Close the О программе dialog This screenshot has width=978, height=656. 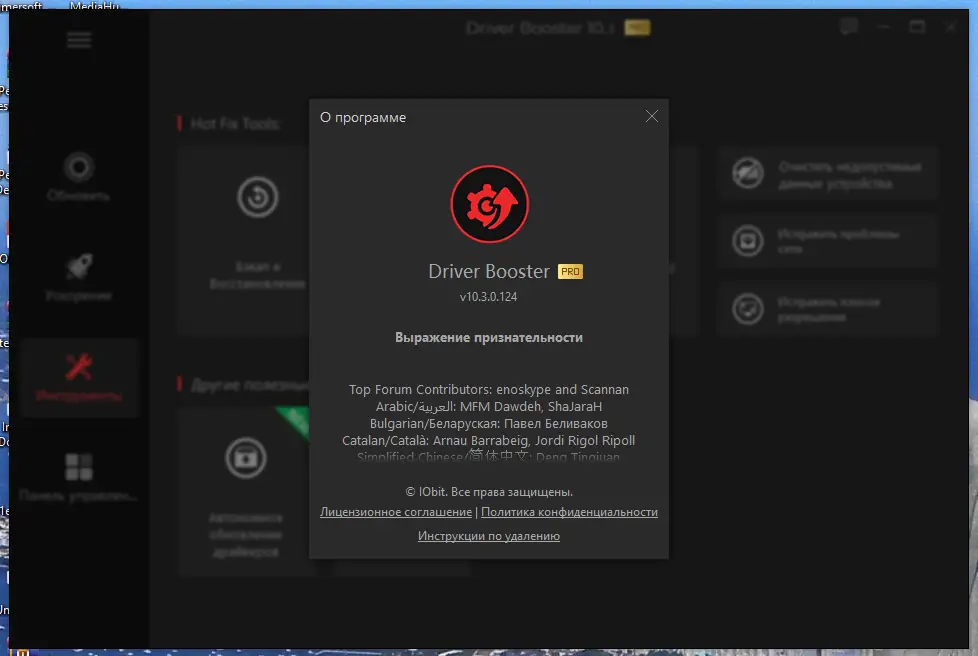pos(651,116)
